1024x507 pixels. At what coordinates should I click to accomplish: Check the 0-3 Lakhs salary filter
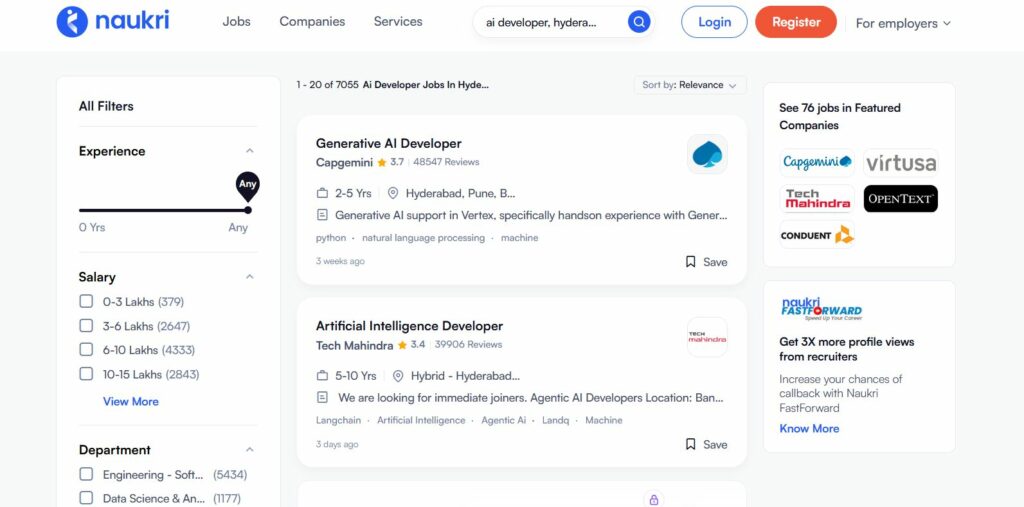pyautogui.click(x=86, y=302)
